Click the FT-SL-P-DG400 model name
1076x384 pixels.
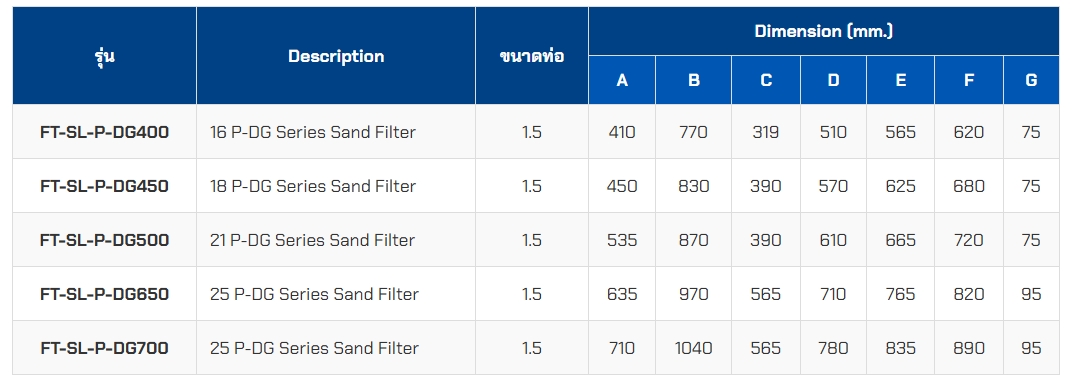coord(104,132)
